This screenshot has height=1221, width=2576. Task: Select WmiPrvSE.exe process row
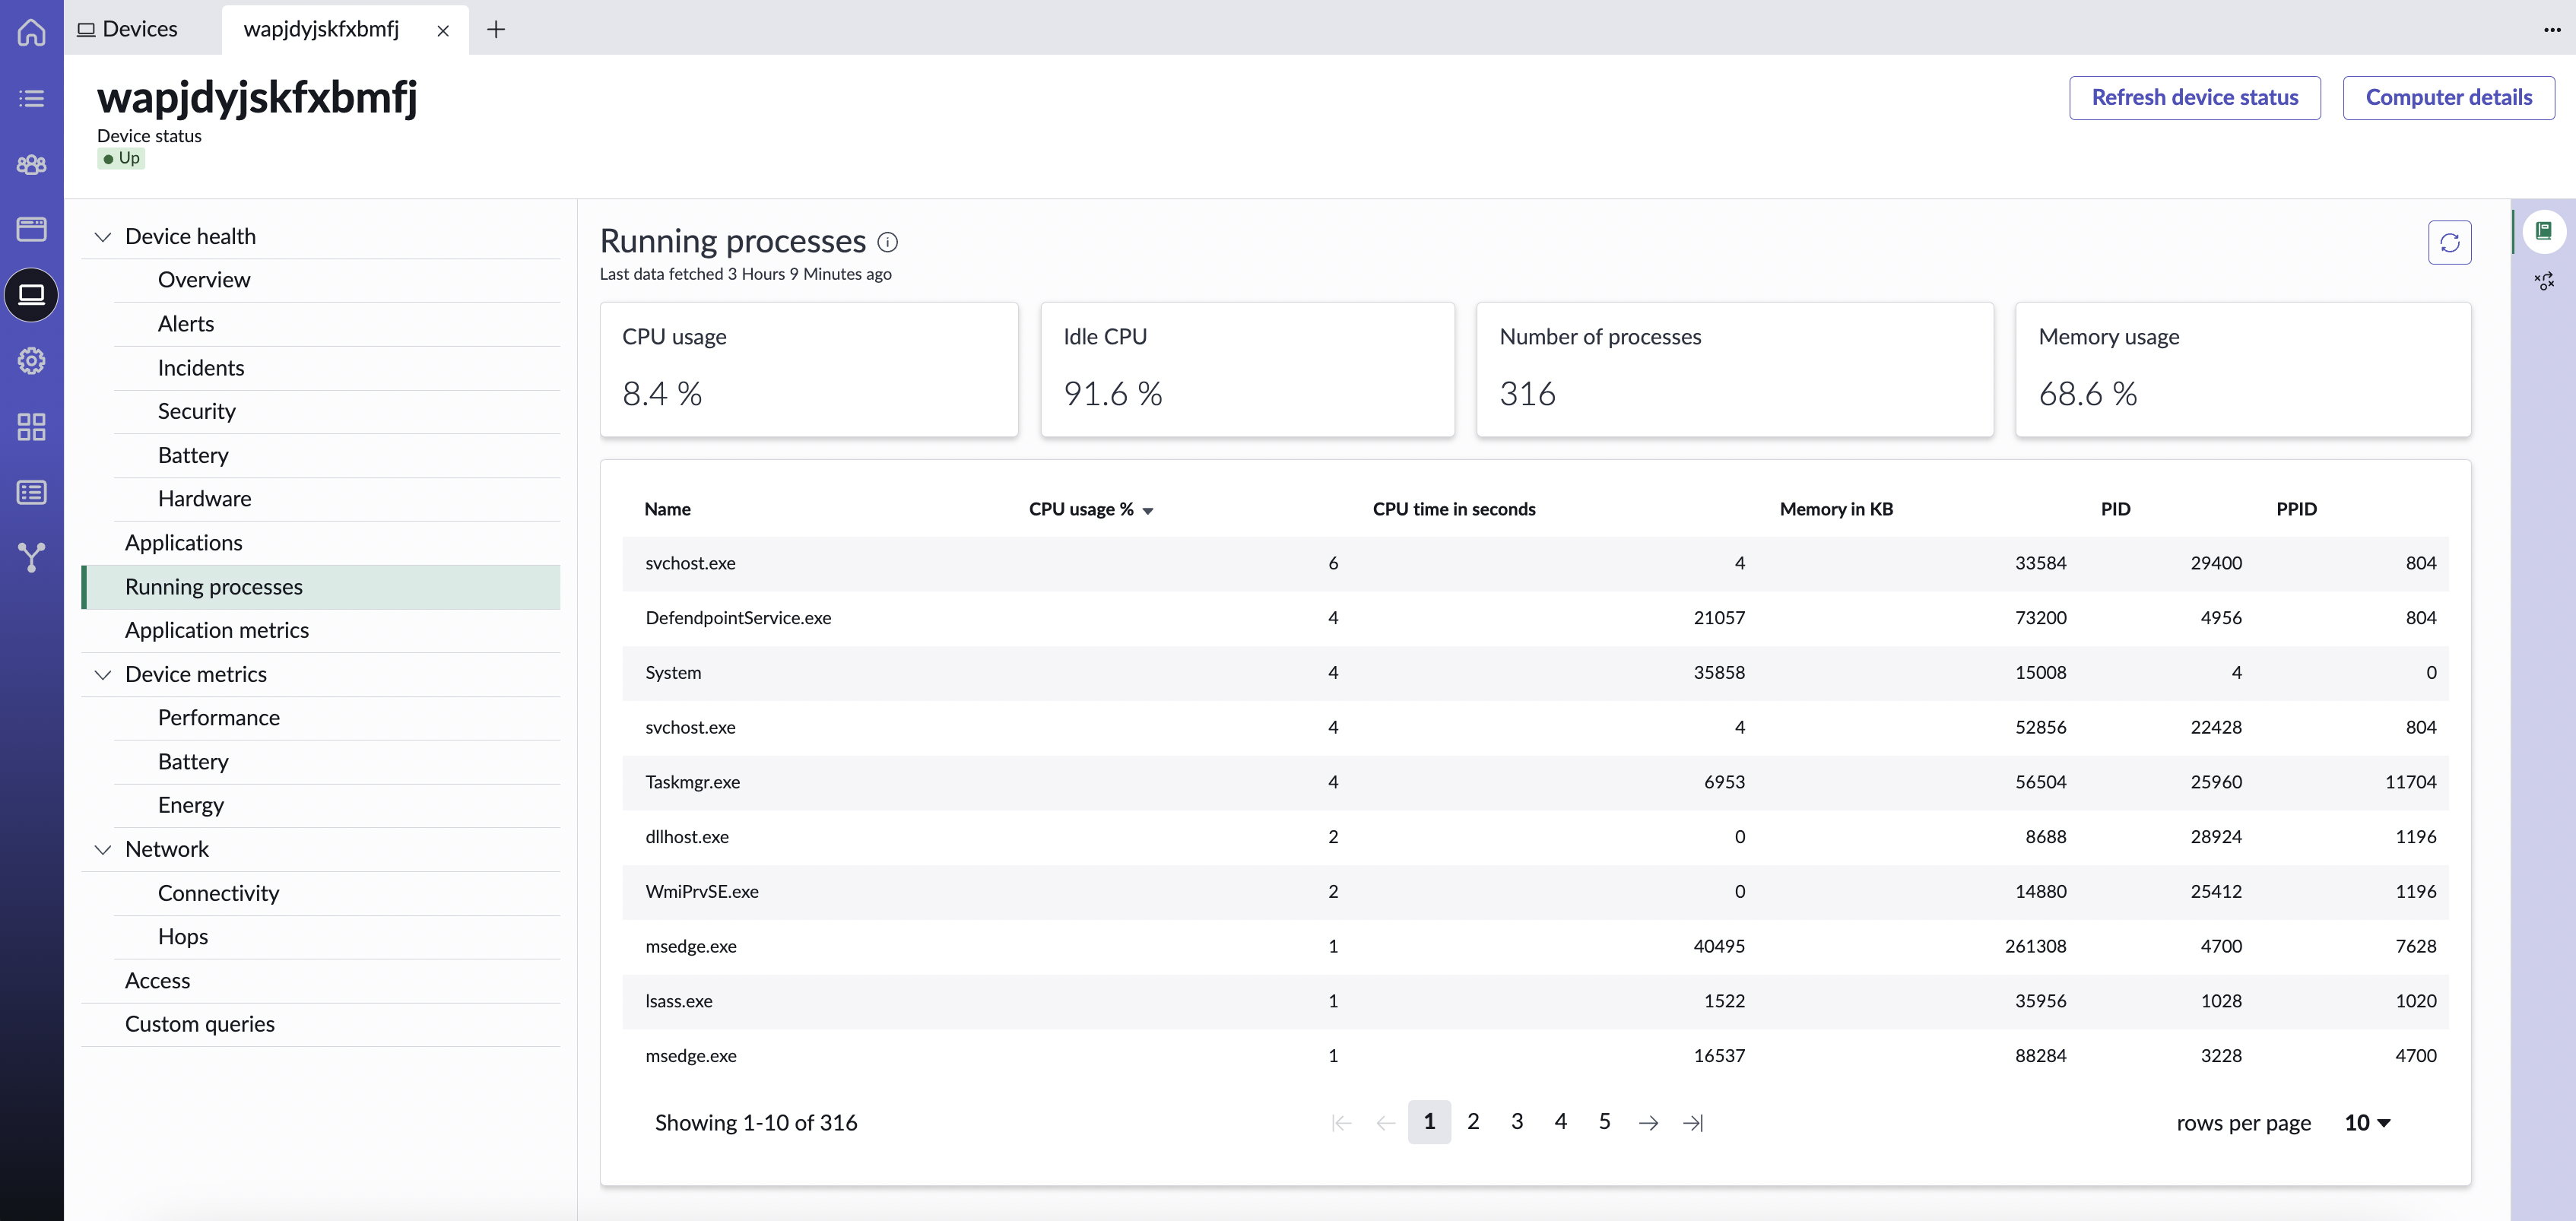click(1535, 892)
